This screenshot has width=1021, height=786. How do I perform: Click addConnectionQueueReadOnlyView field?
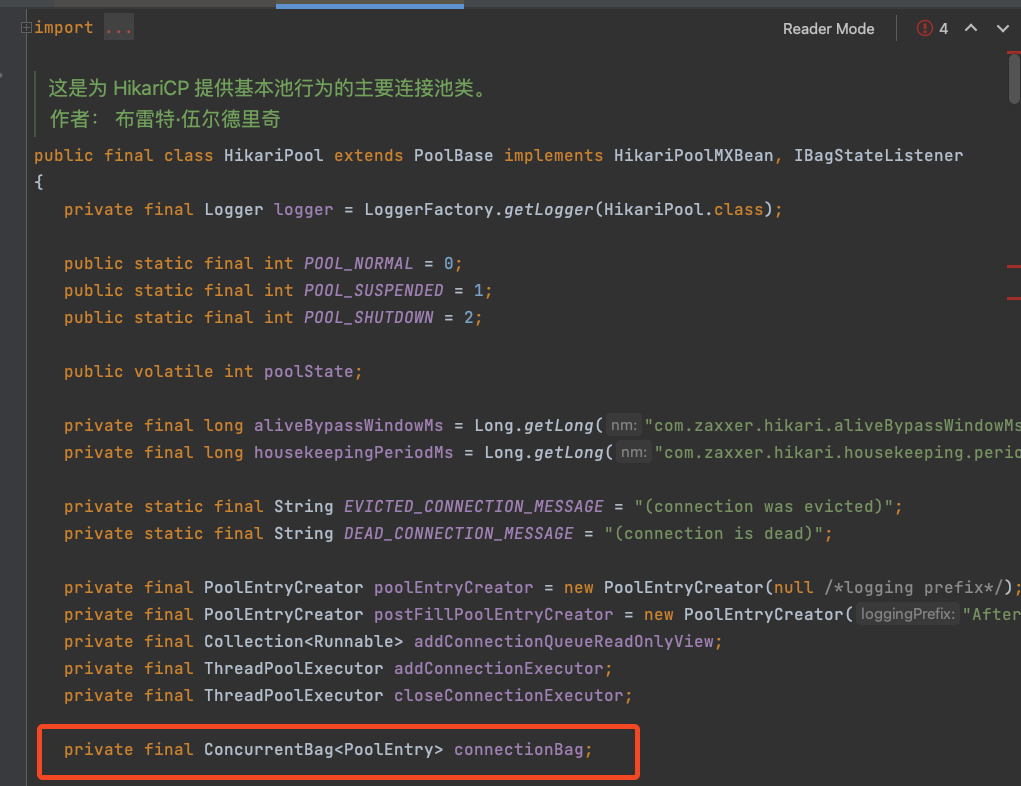coord(563,642)
